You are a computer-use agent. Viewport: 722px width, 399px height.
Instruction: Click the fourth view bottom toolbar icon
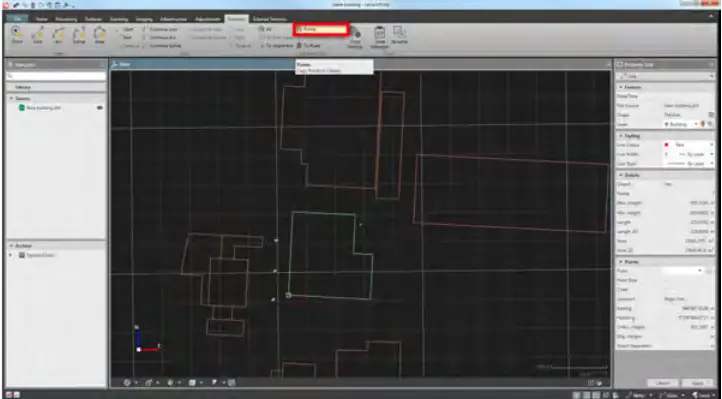click(x=192, y=382)
